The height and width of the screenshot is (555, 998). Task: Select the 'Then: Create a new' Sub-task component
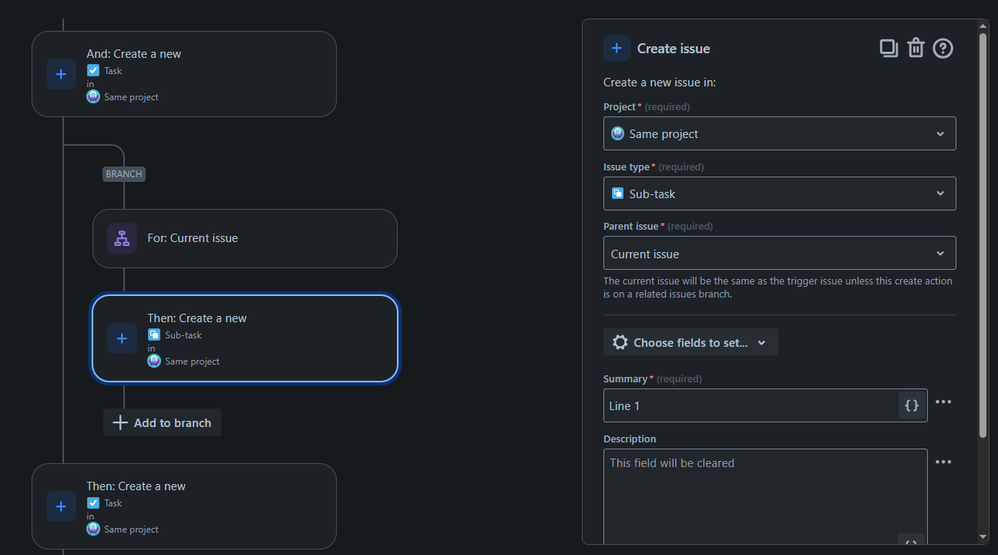point(245,339)
